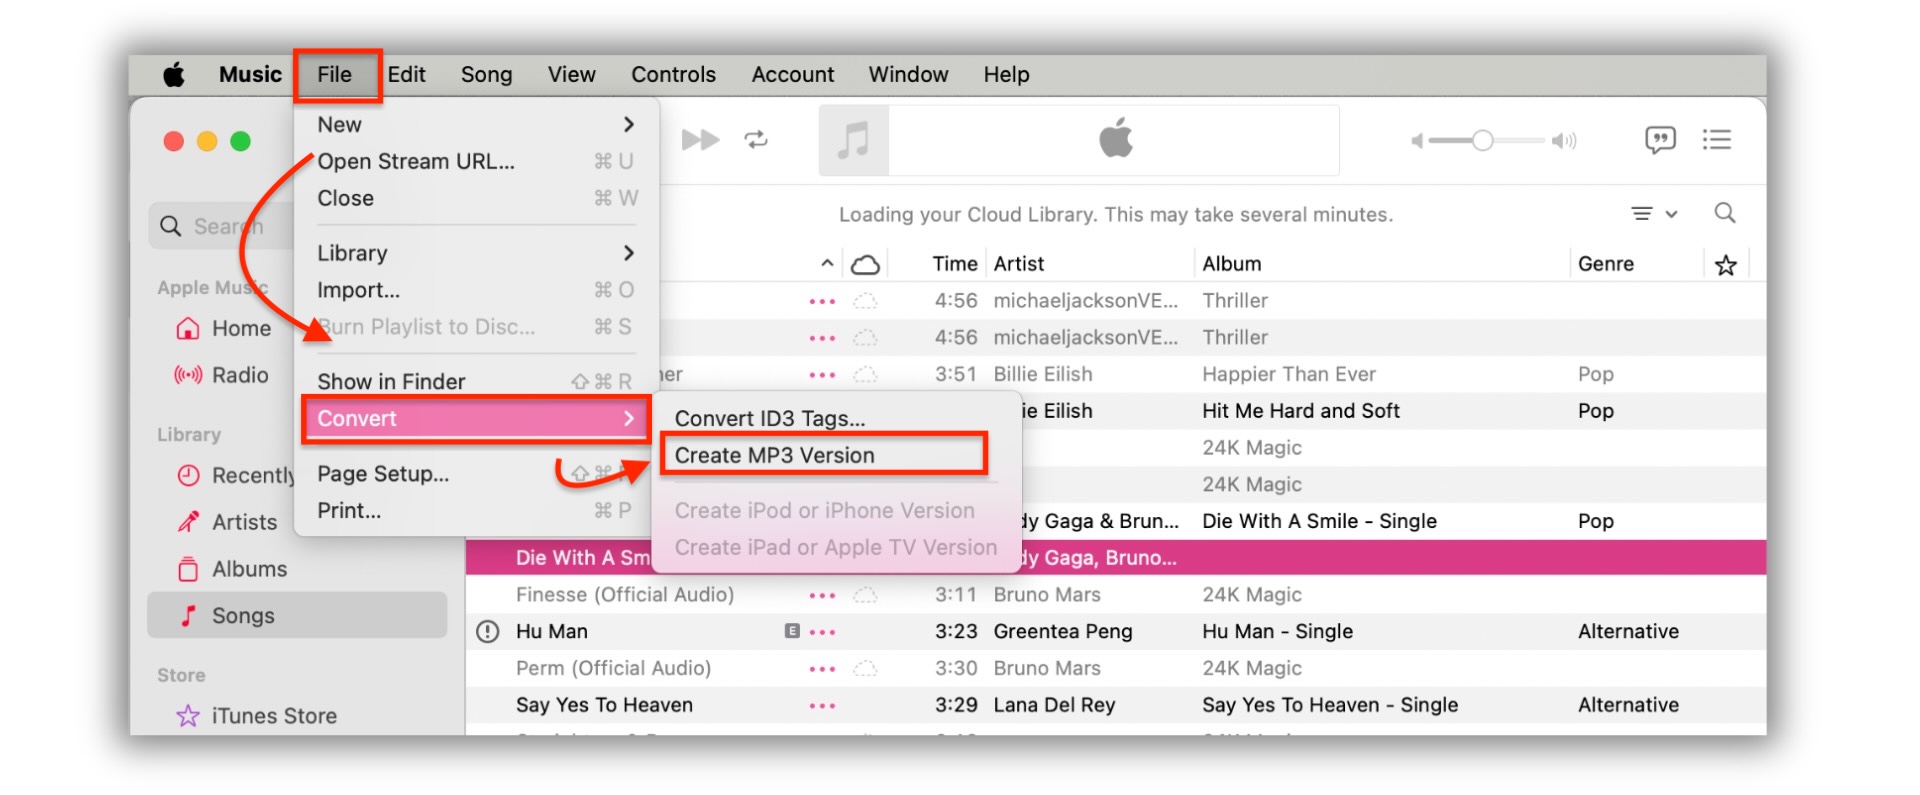Open more options for Billie Eilish 3:51 song

(822, 375)
